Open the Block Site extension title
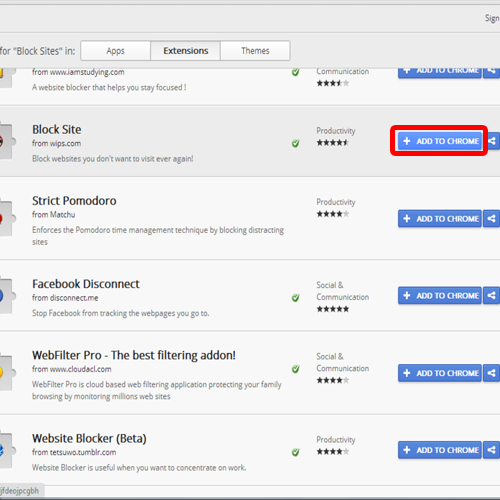 click(57, 129)
